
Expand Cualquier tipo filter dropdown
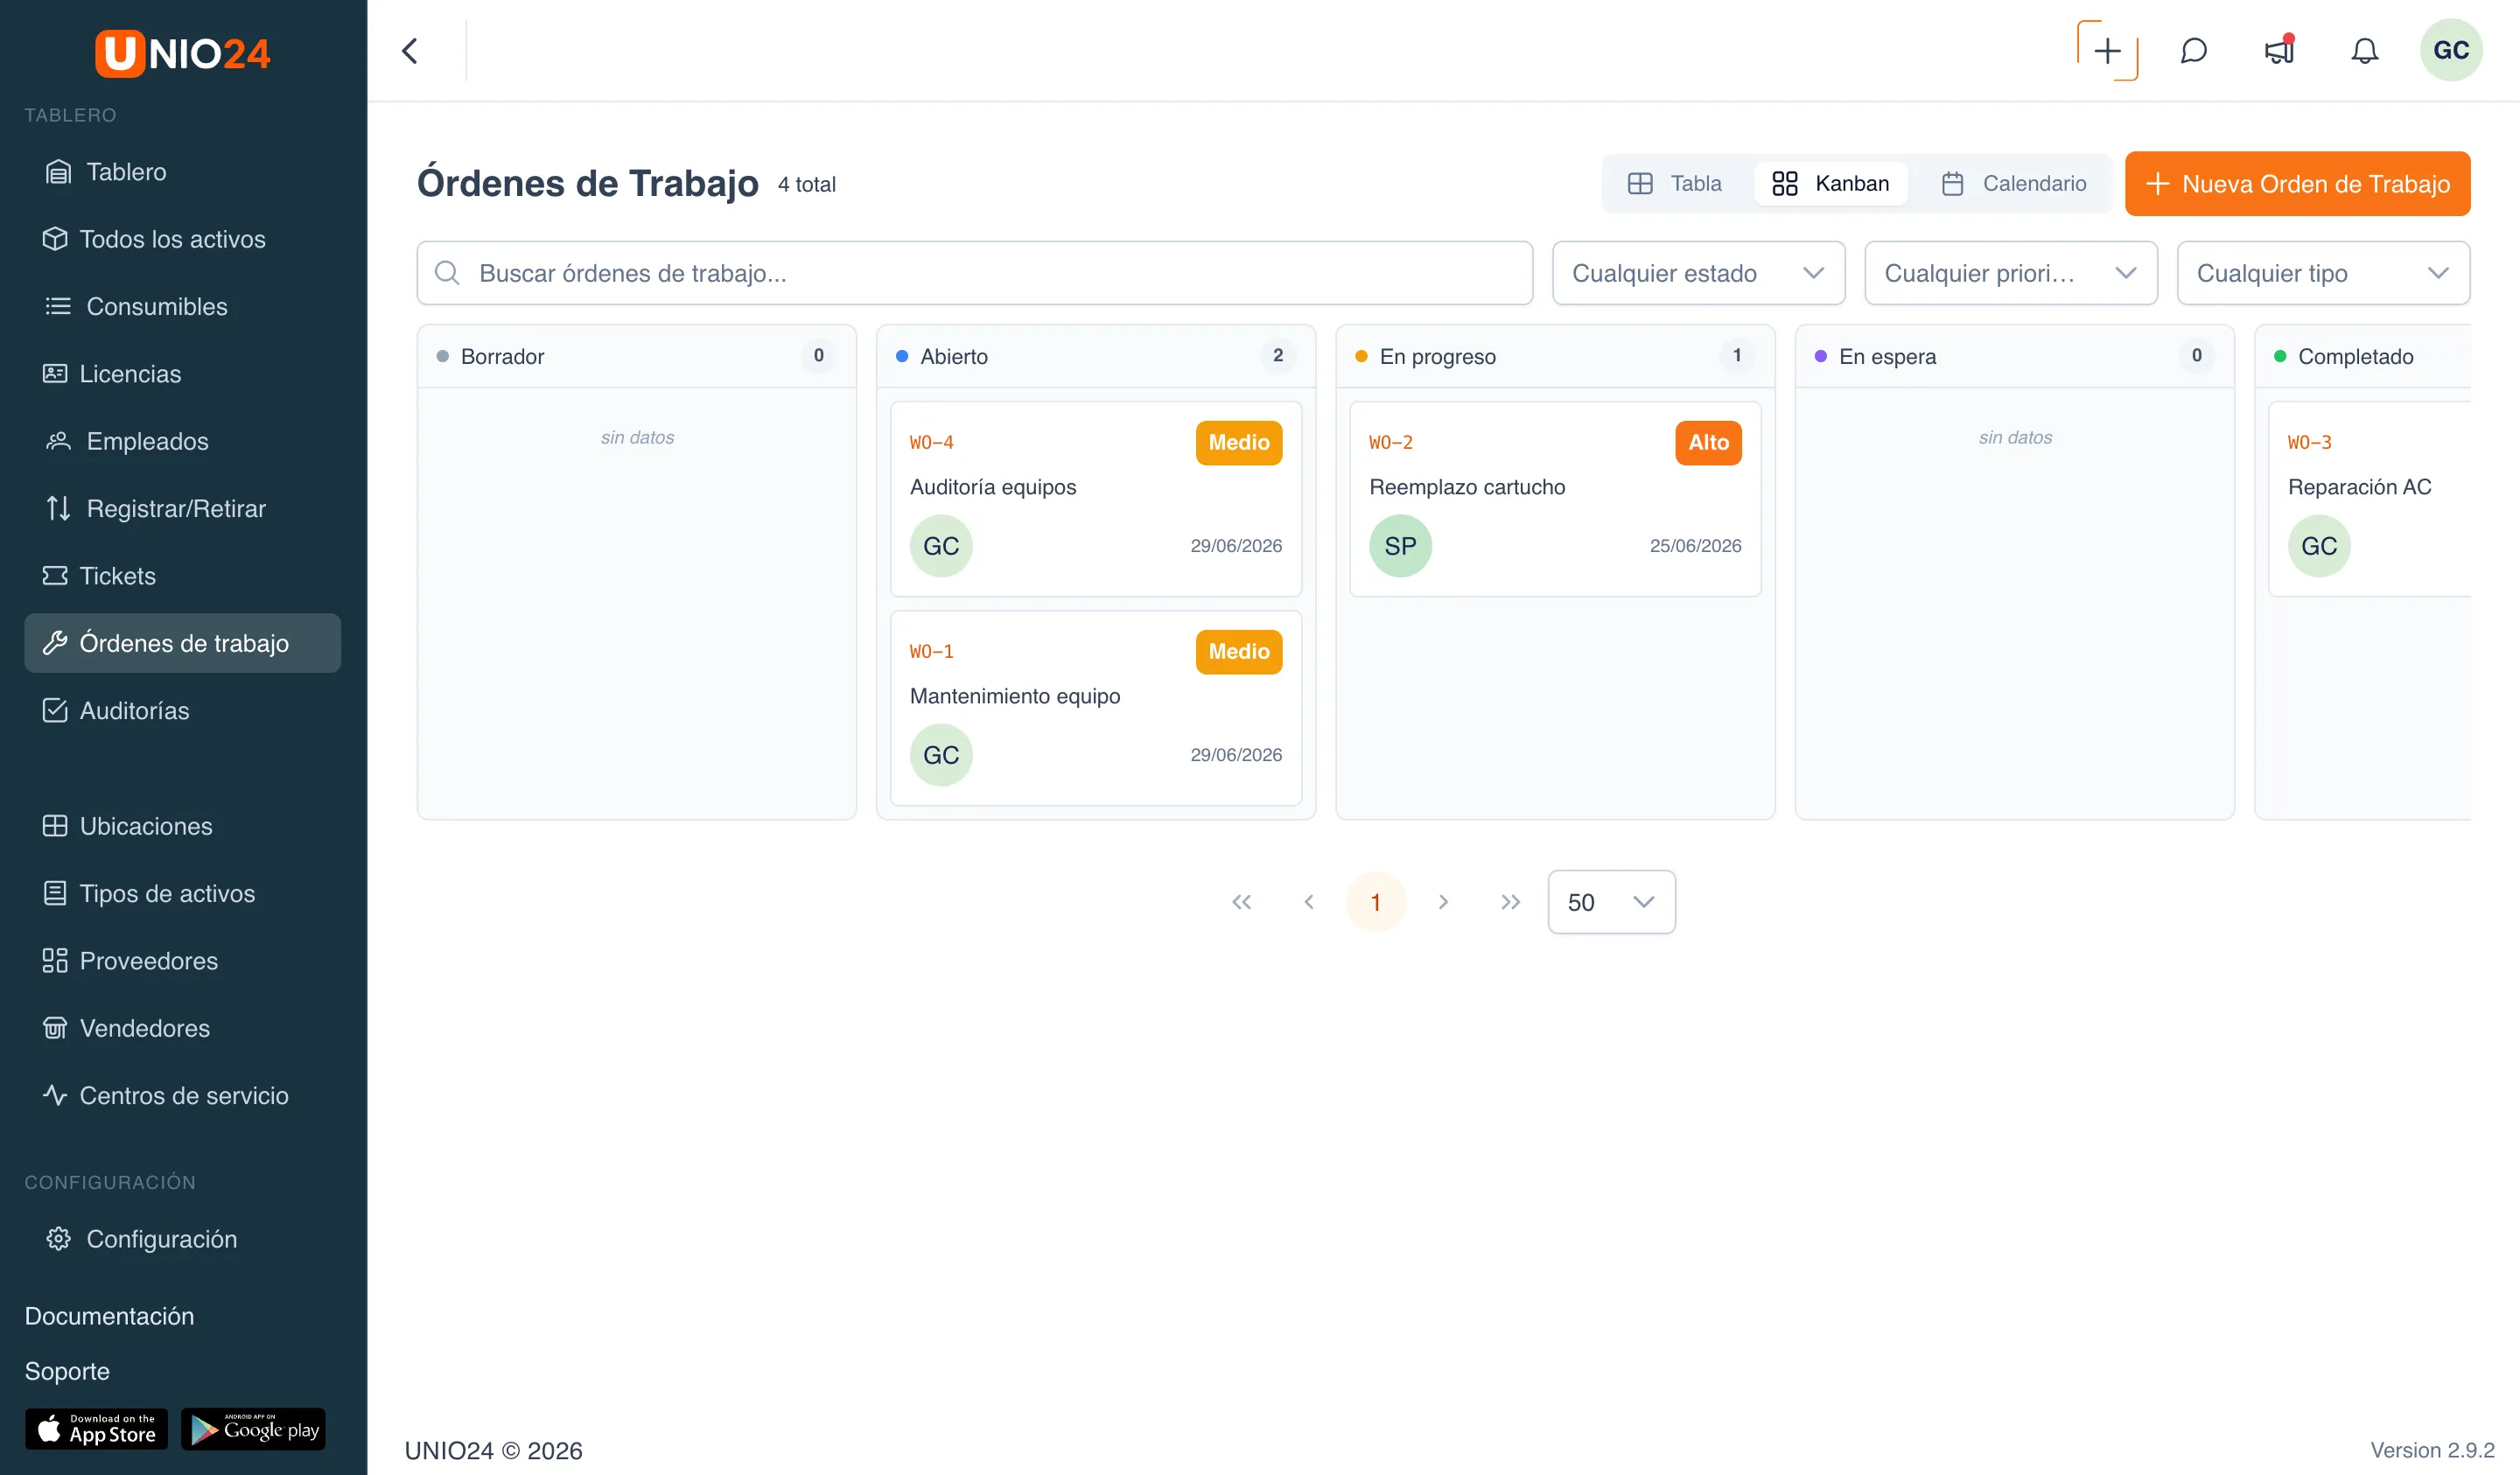[2323, 273]
